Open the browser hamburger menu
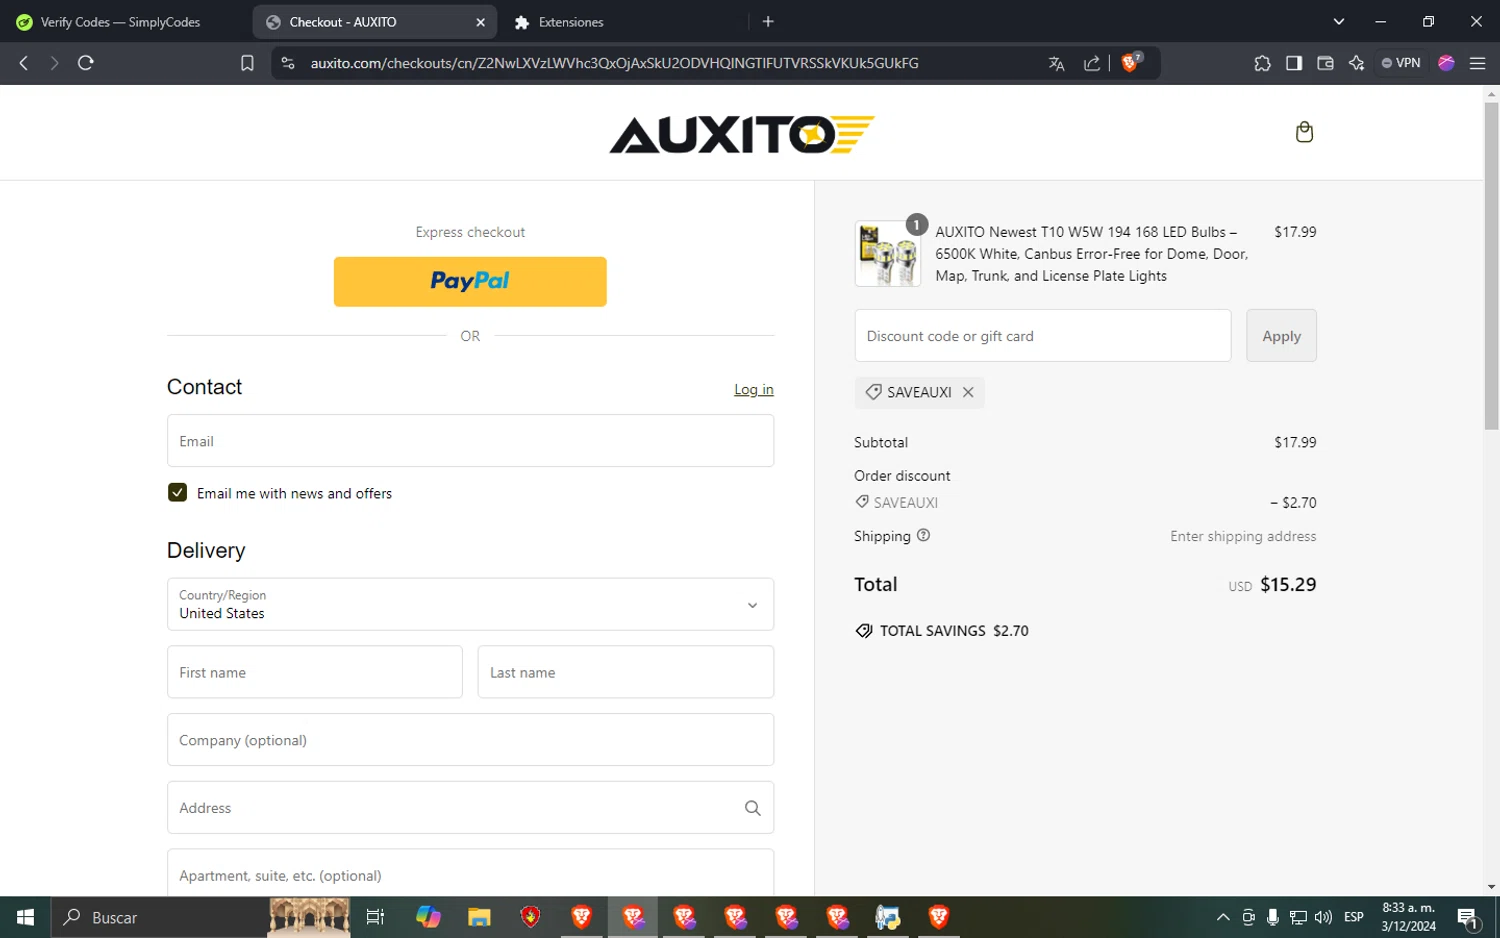Image resolution: width=1500 pixels, height=938 pixels. click(1477, 63)
